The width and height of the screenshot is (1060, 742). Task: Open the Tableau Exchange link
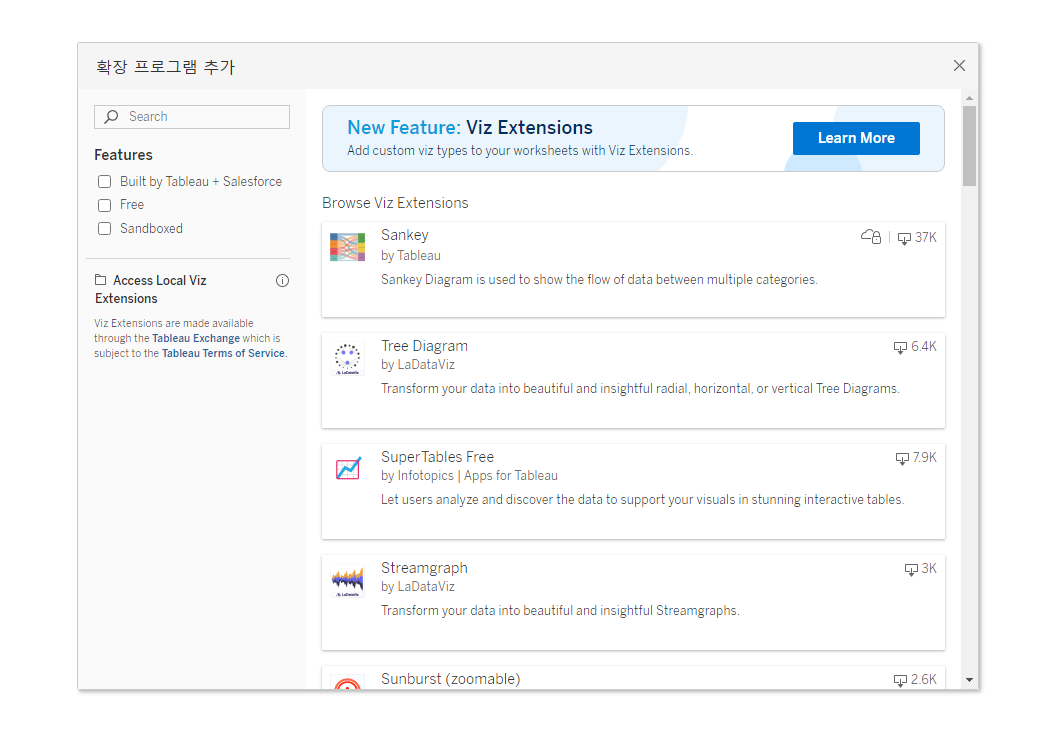(196, 338)
